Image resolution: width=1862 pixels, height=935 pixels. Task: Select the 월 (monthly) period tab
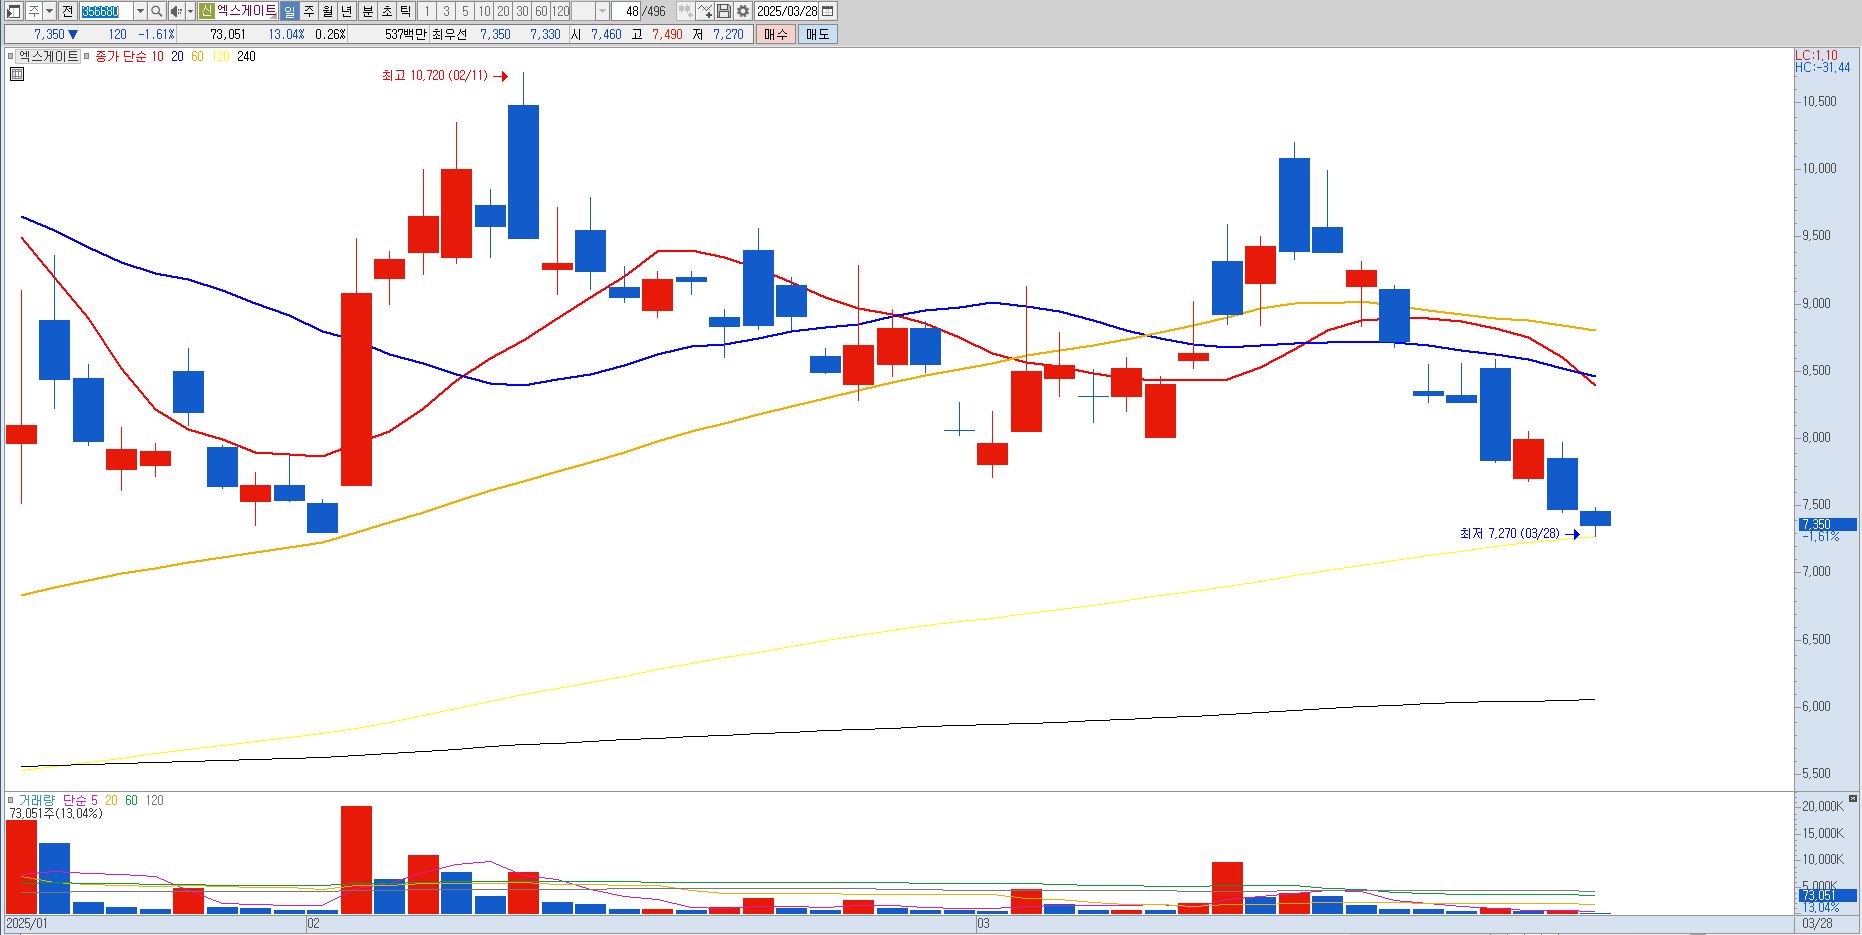tap(327, 11)
